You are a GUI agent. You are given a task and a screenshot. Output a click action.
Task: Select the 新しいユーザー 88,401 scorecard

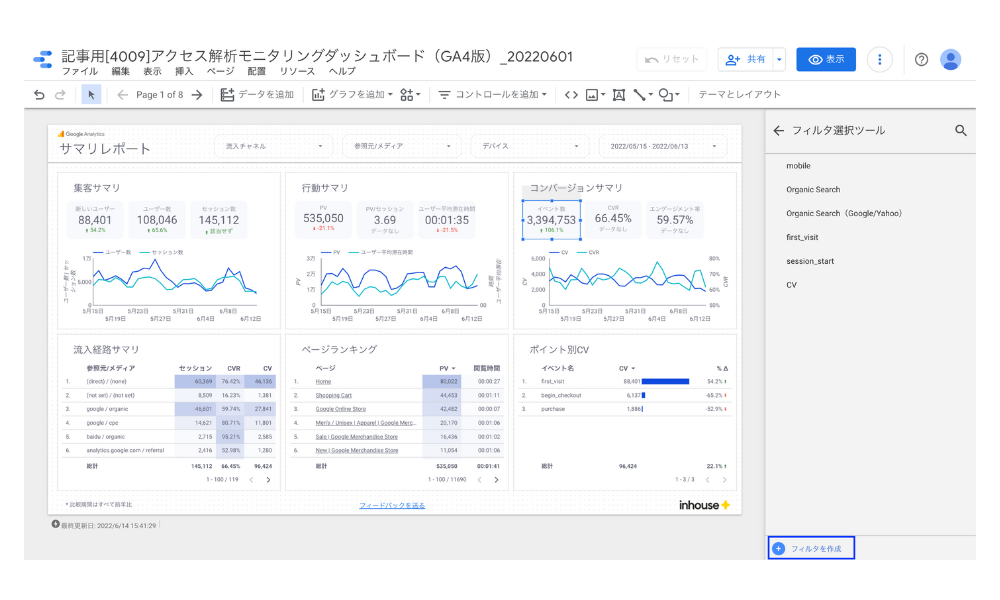[95, 220]
